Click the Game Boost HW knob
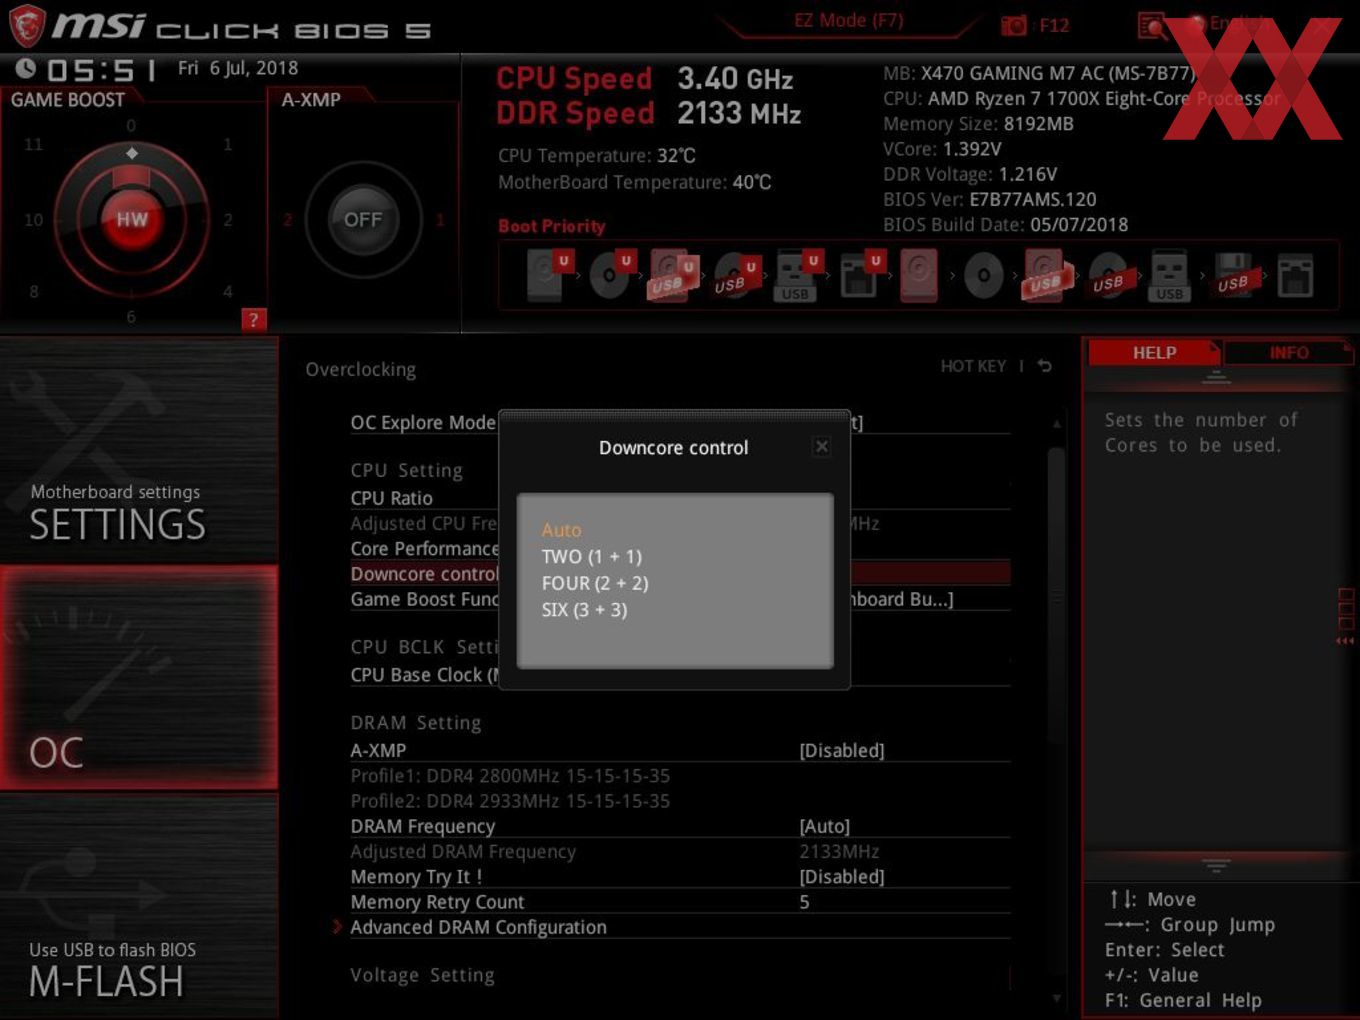Screen dimensions: 1360x1020 point(131,219)
